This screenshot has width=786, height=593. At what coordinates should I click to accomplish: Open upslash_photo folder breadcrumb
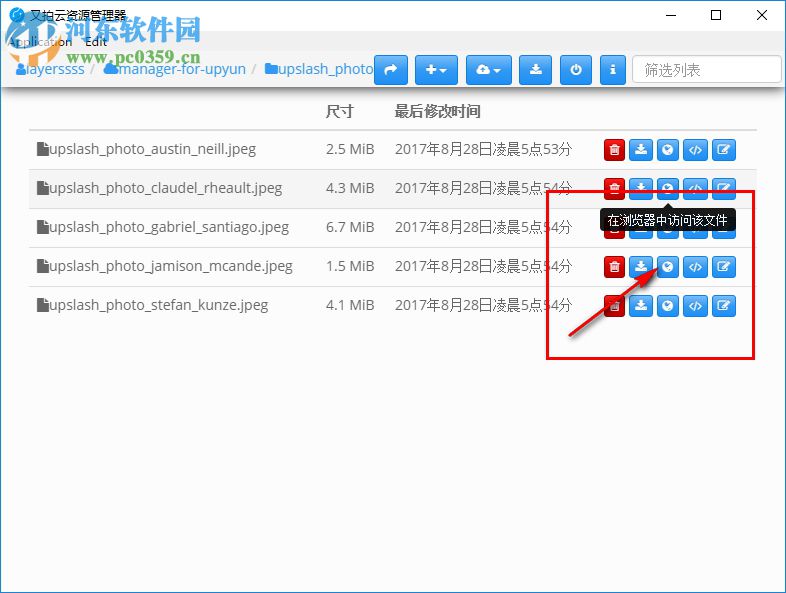(x=319, y=69)
